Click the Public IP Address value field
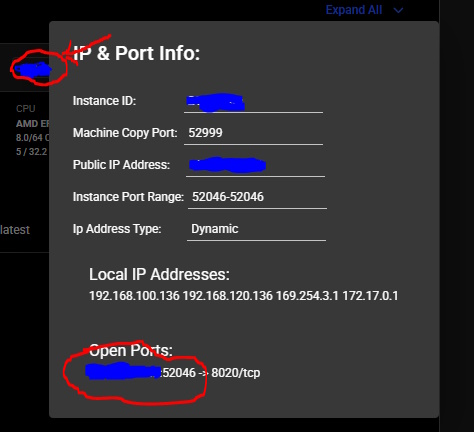This screenshot has width=474, height=432. [x=255, y=165]
